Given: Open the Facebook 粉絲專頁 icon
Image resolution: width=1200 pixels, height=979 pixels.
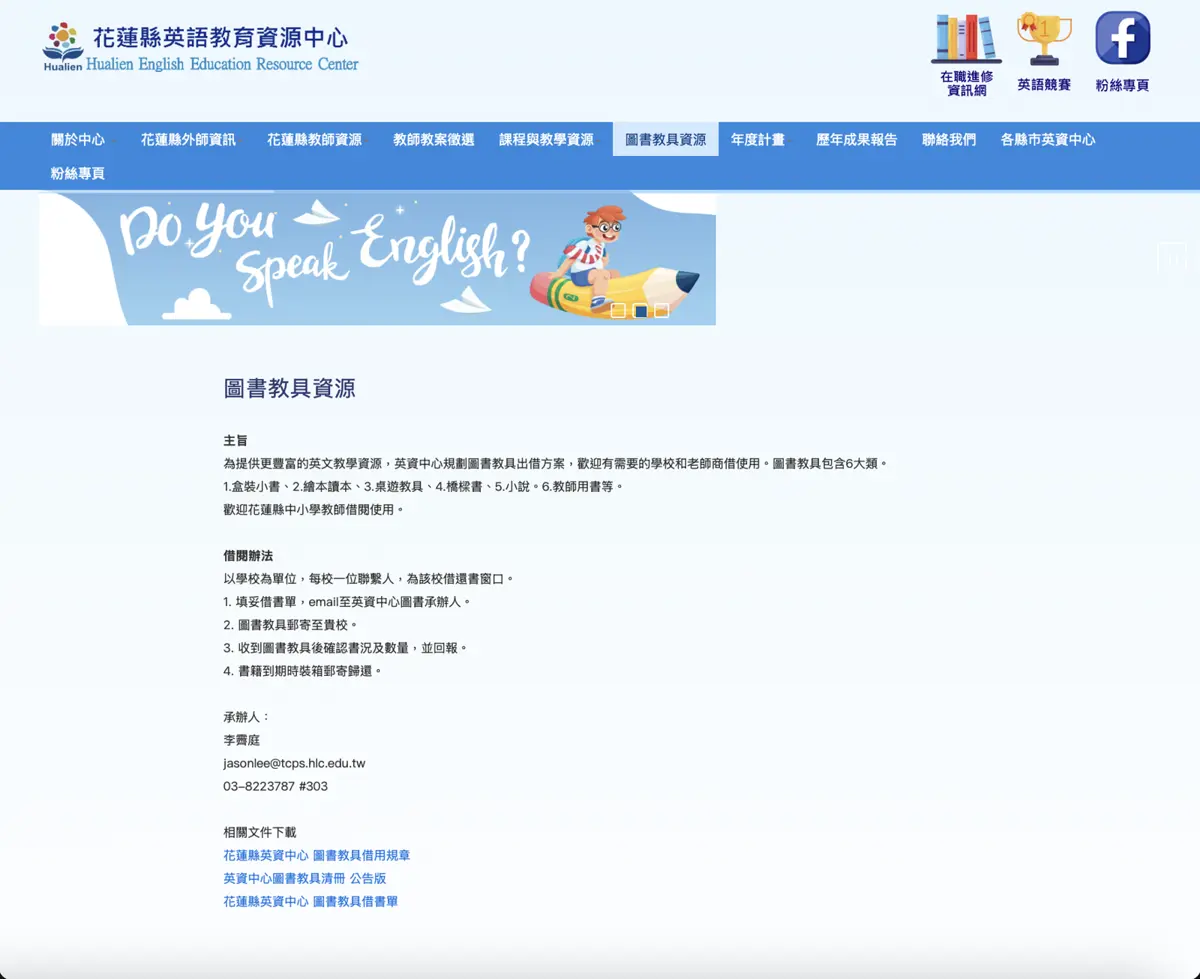Looking at the screenshot, I should tap(1122, 52).
